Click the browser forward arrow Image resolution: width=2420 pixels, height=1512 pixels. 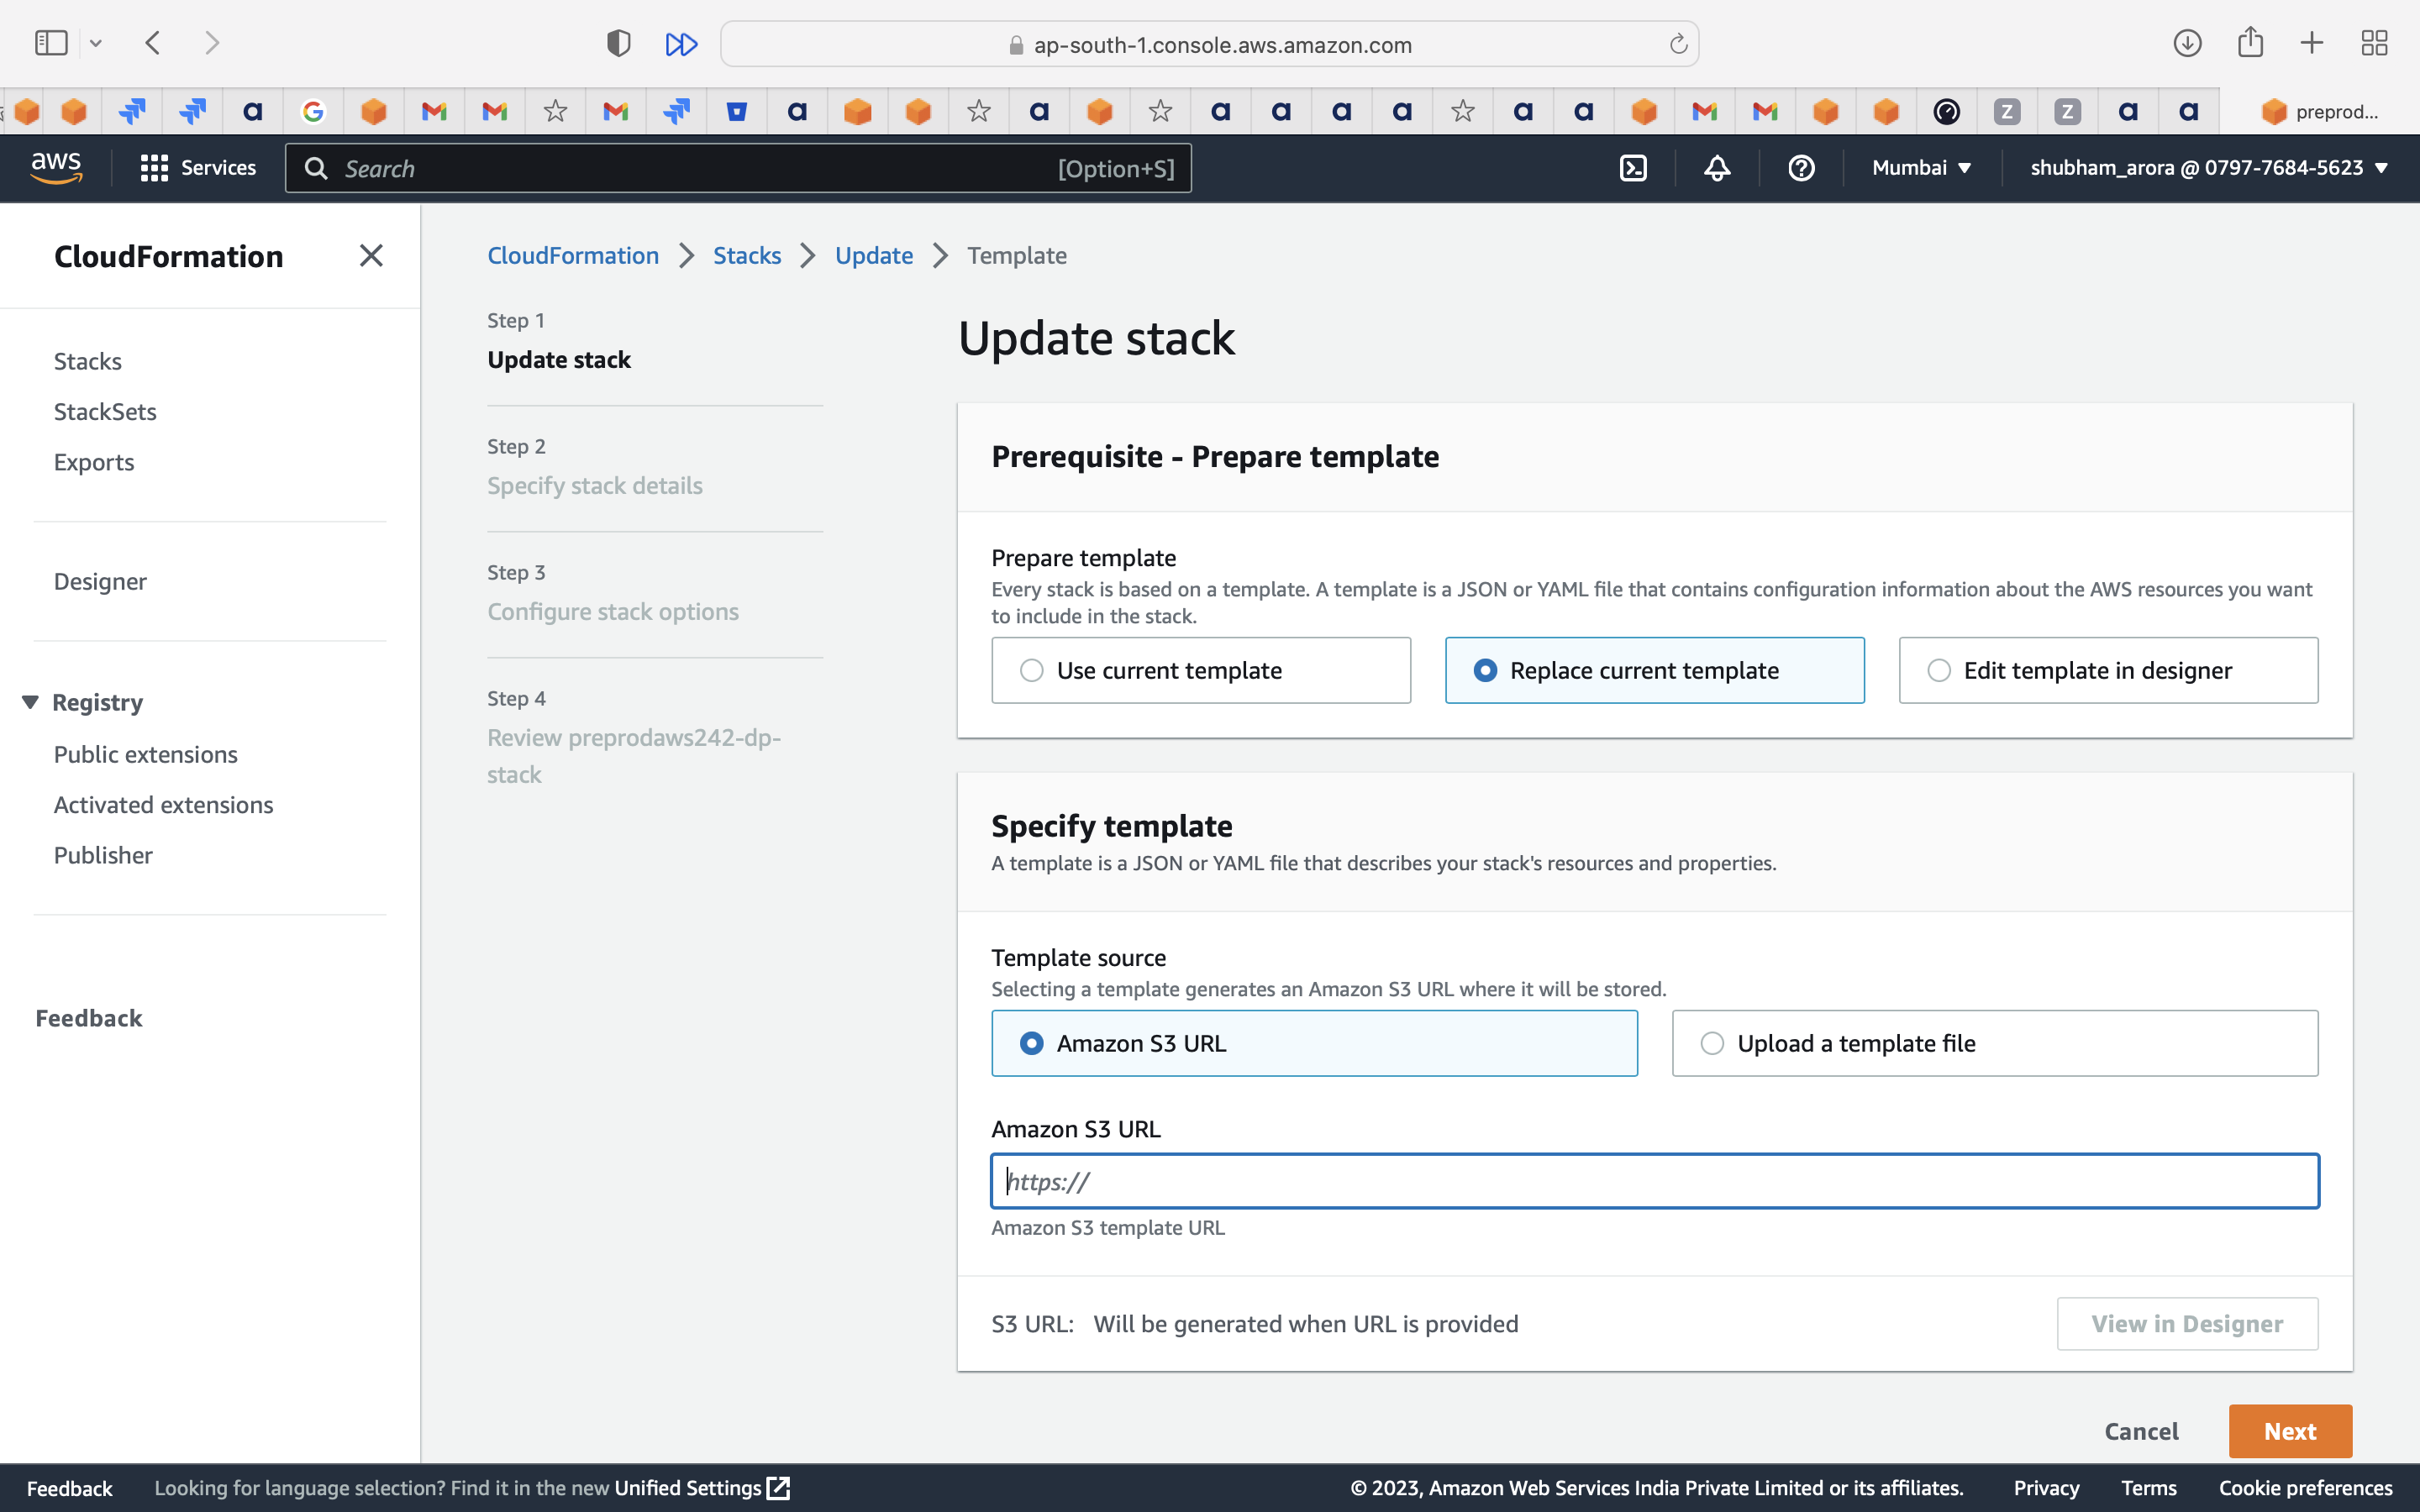(x=212, y=43)
